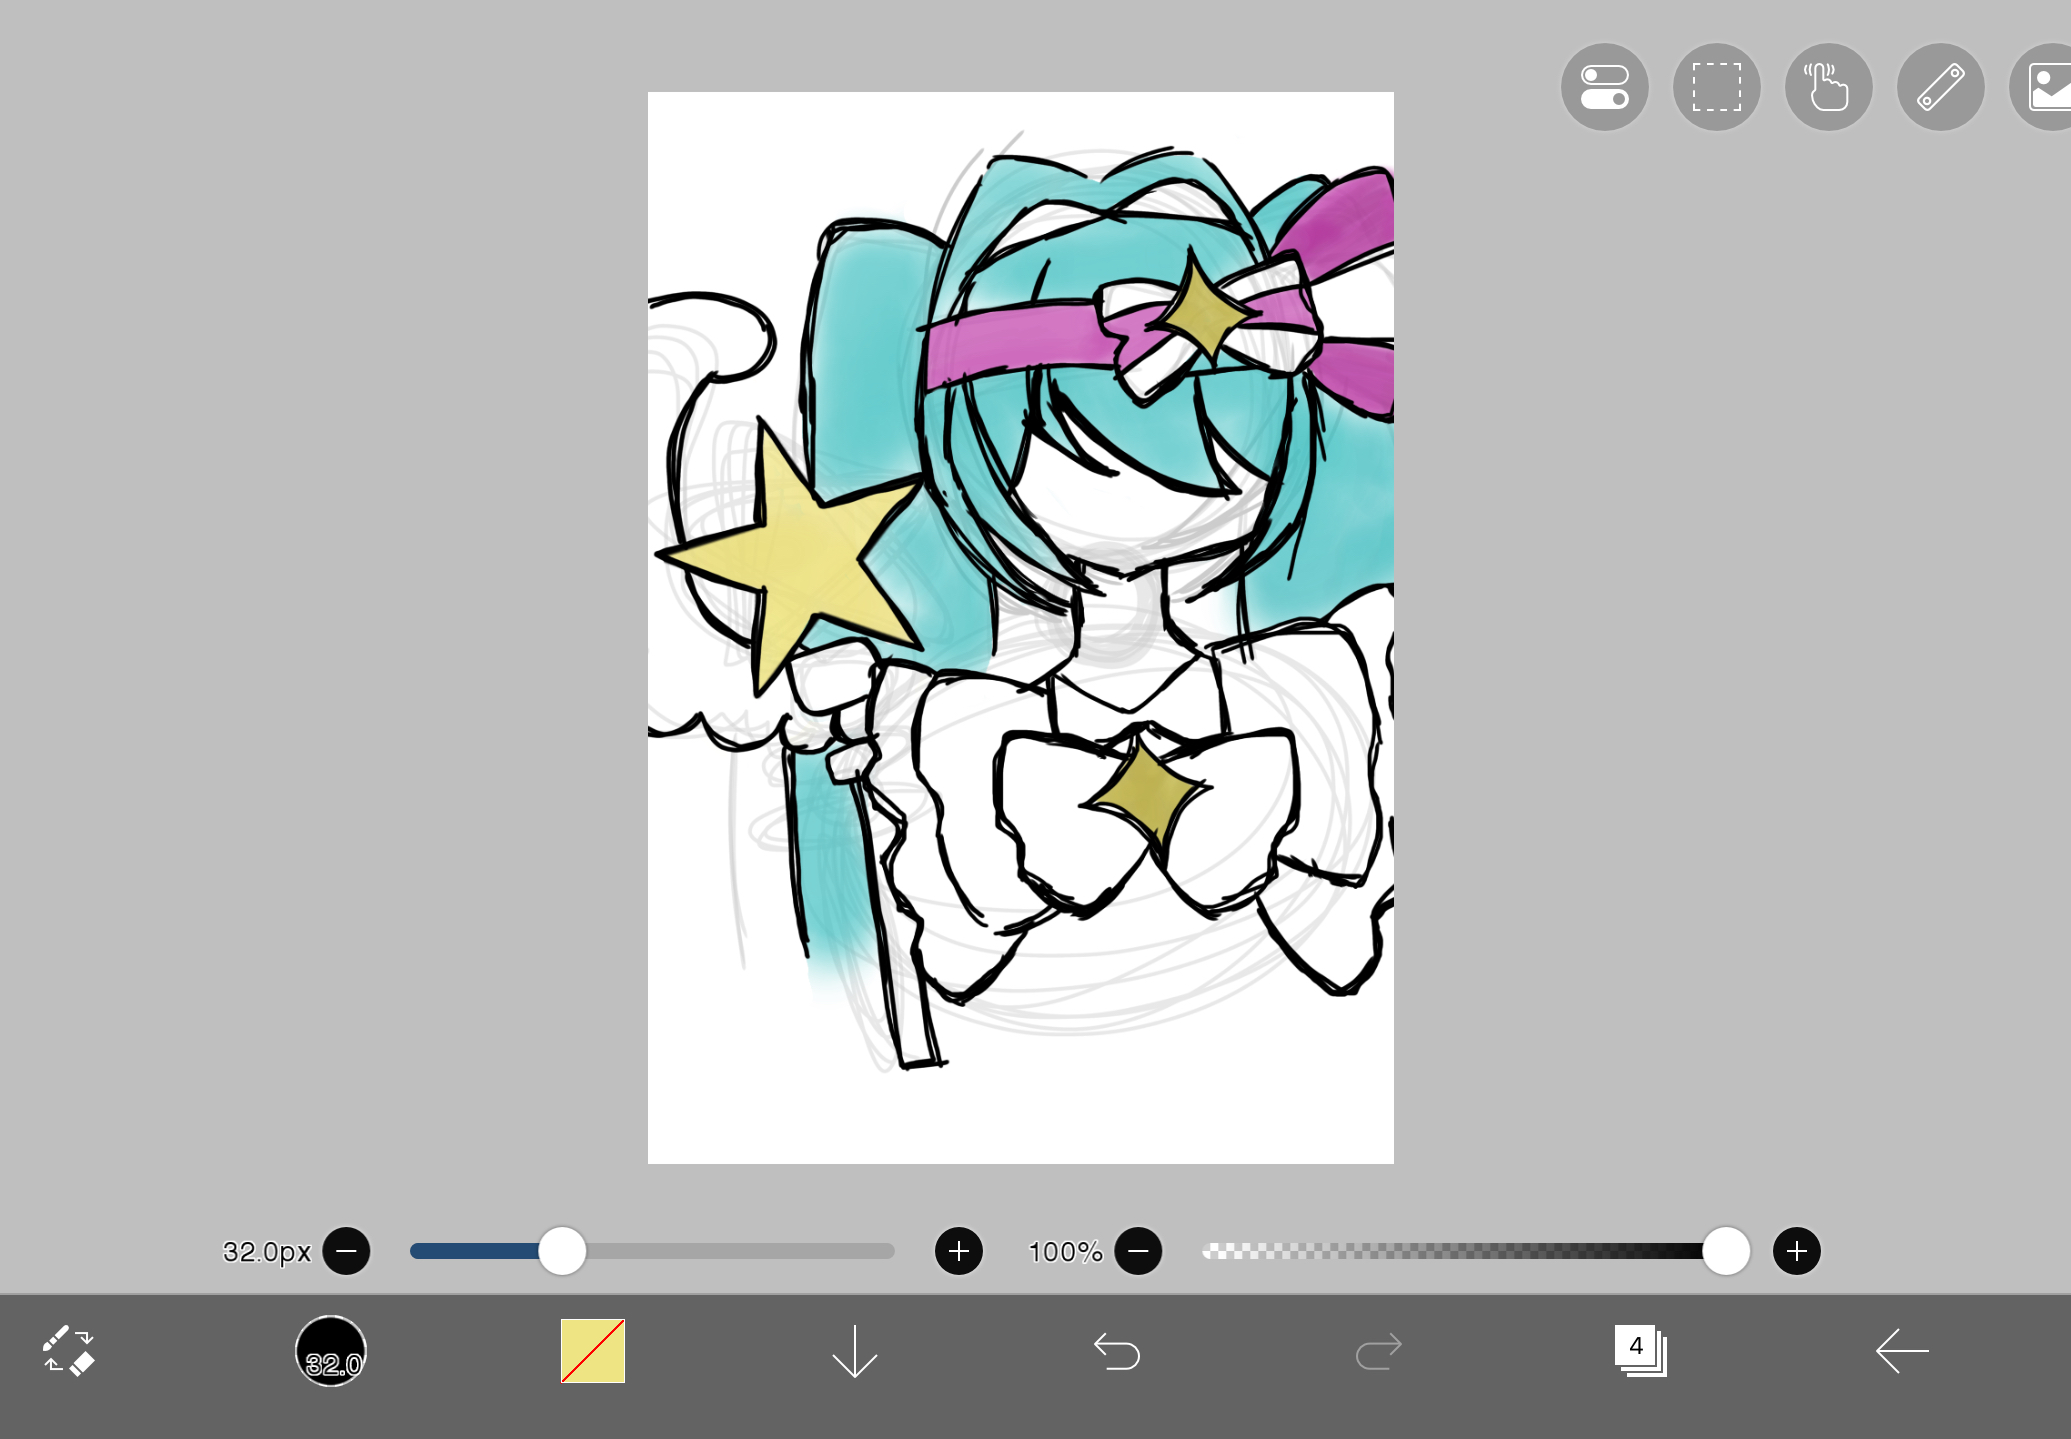
Task: Open the image material icon
Action: pyautogui.click(x=2042, y=87)
